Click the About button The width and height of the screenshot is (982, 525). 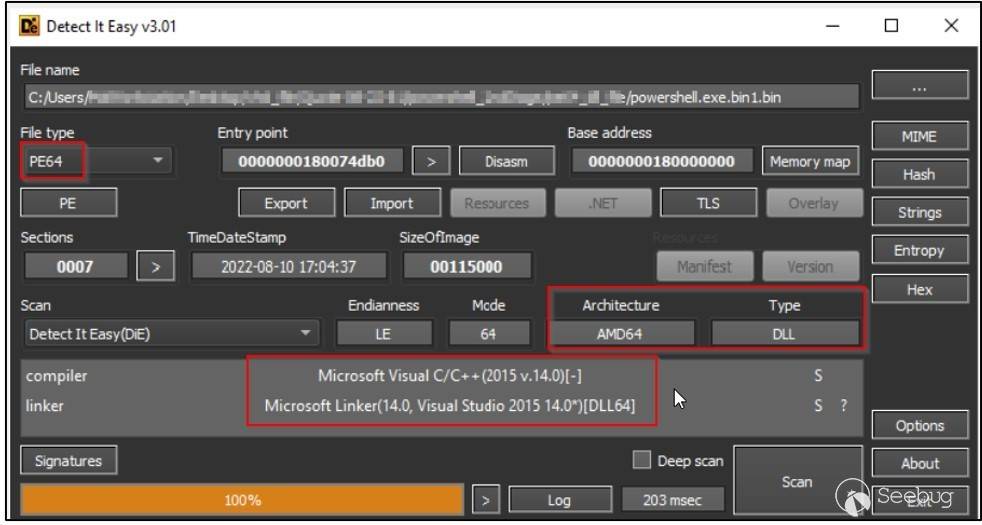pyautogui.click(x=919, y=464)
